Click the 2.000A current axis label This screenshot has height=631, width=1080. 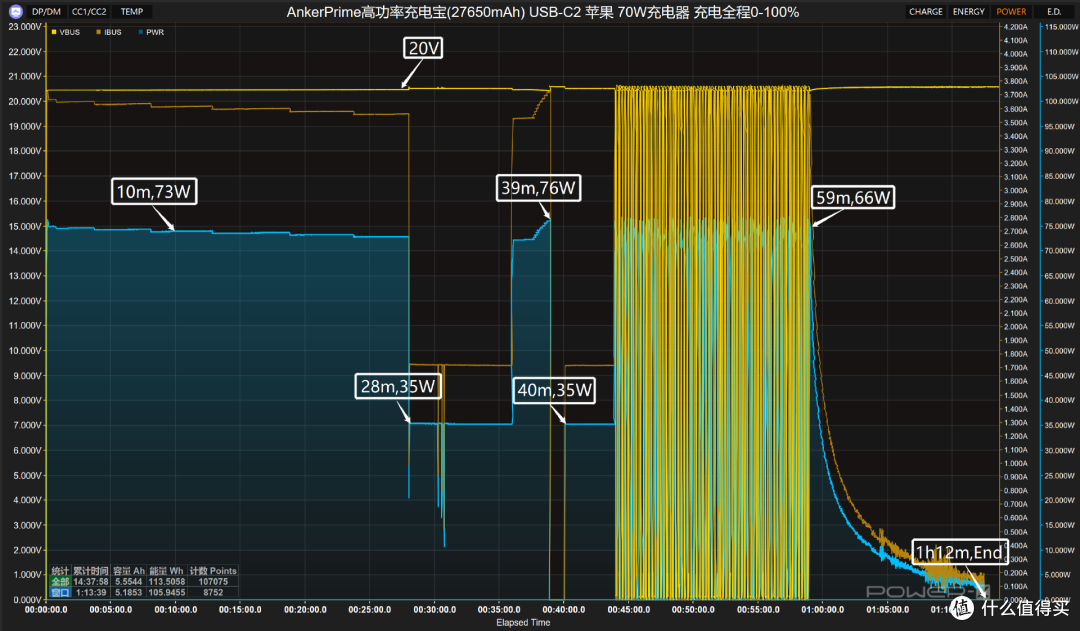[x=1015, y=327]
